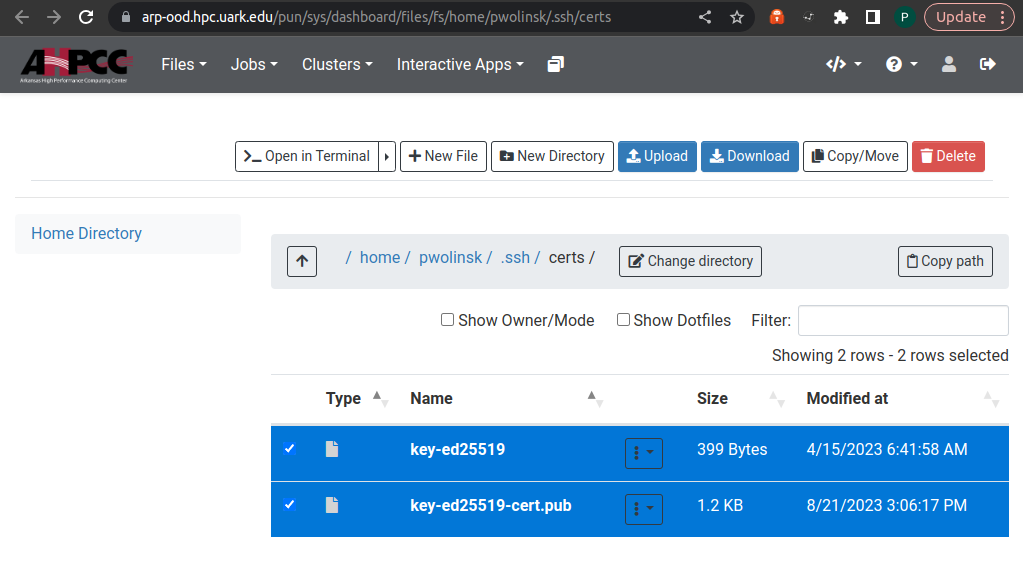1023x581 pixels.
Task: Open the browser extensions puzzle icon
Action: pos(840,17)
